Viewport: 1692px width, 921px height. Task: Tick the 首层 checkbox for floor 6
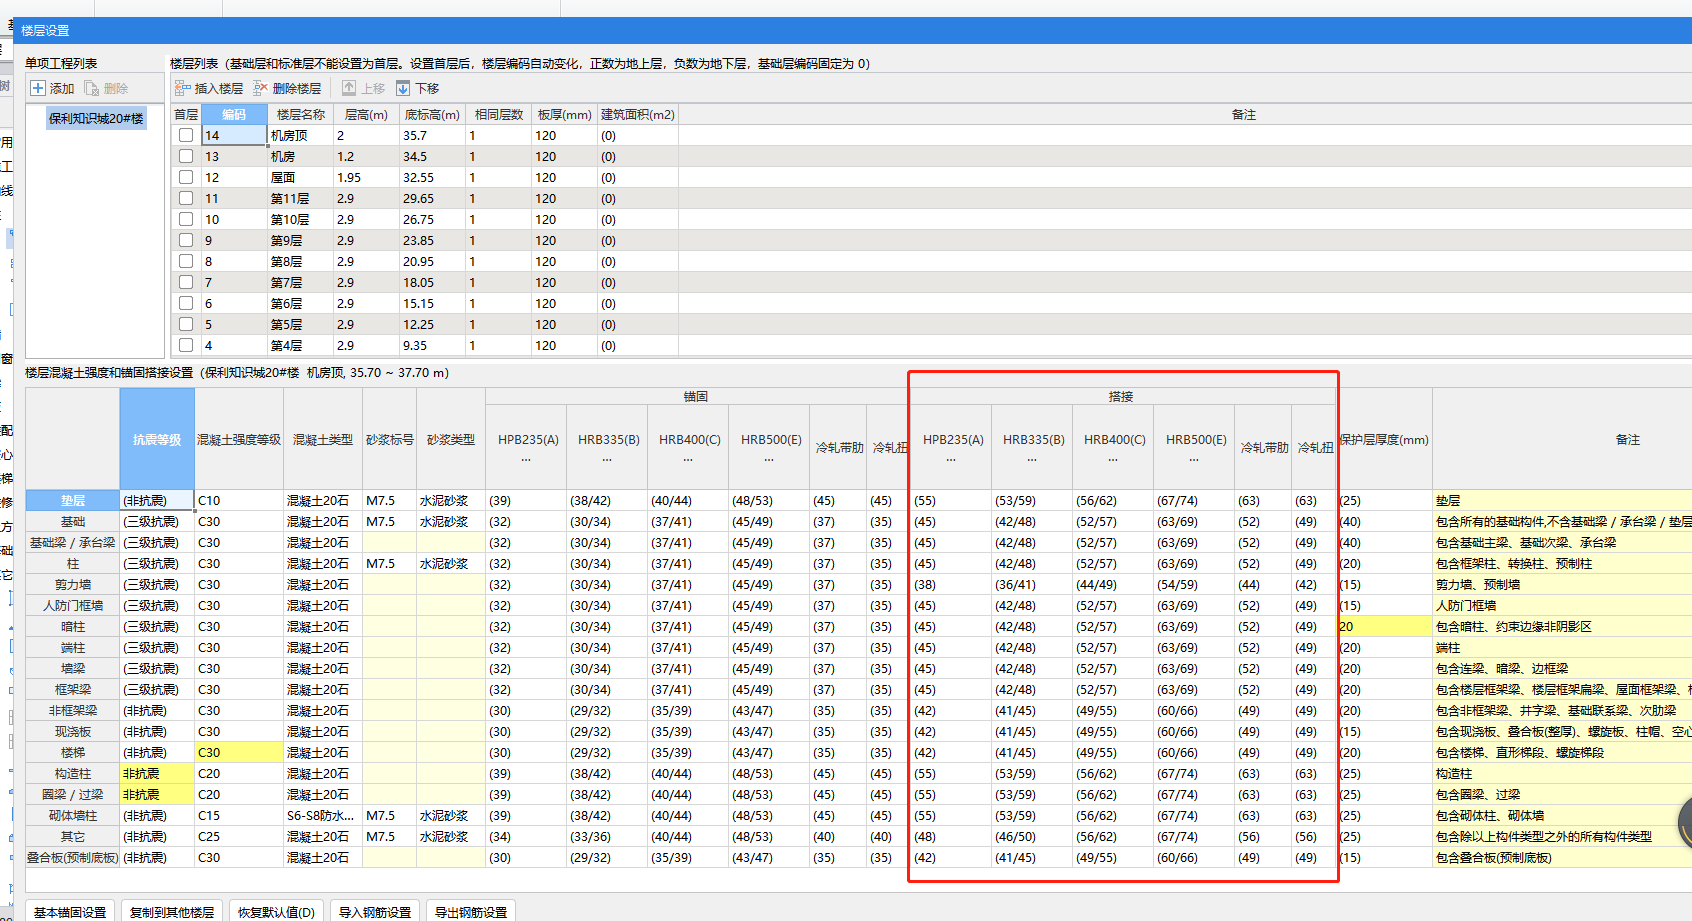tap(186, 303)
